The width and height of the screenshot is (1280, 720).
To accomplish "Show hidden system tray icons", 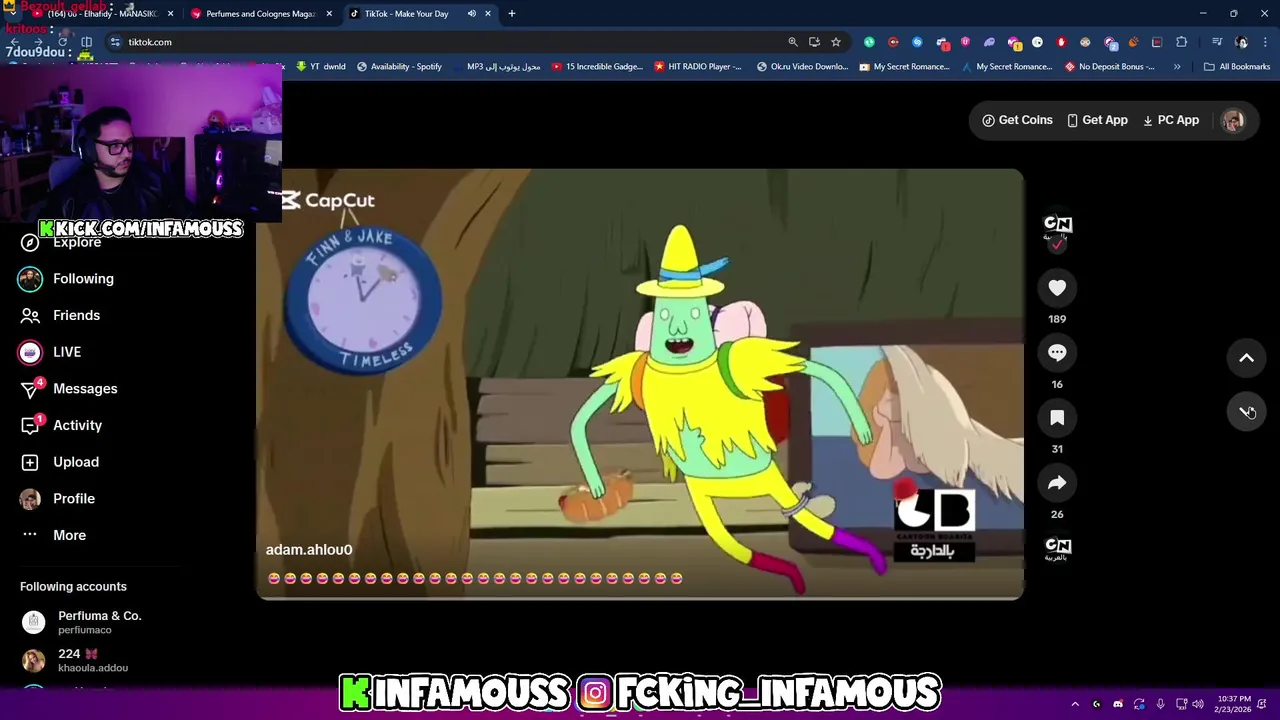I will click(x=1075, y=704).
